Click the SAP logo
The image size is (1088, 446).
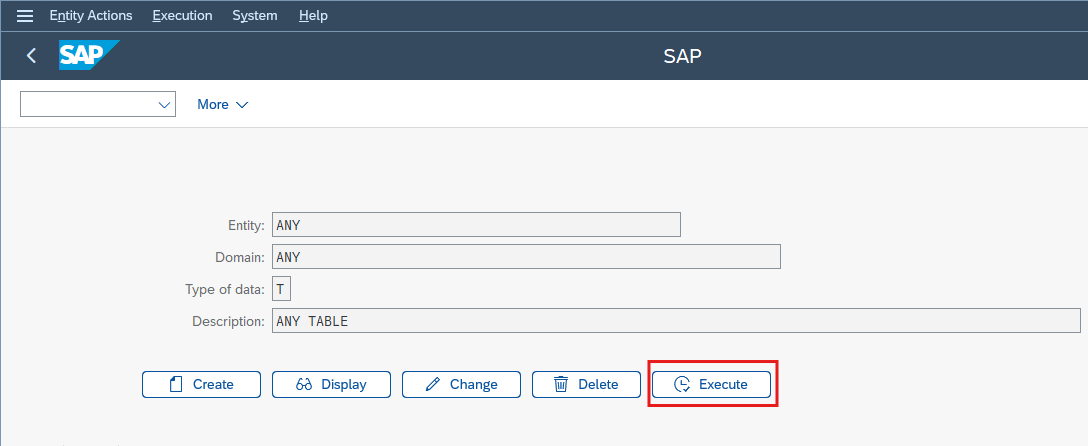pos(89,55)
